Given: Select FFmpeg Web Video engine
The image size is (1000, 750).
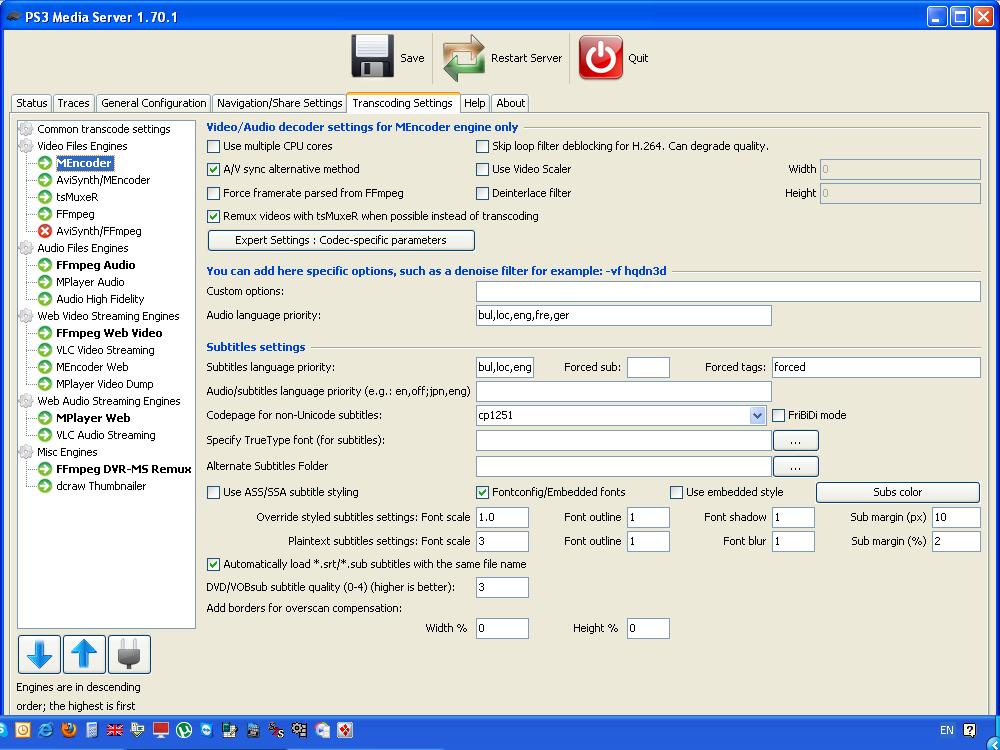Looking at the screenshot, I should tap(109, 333).
